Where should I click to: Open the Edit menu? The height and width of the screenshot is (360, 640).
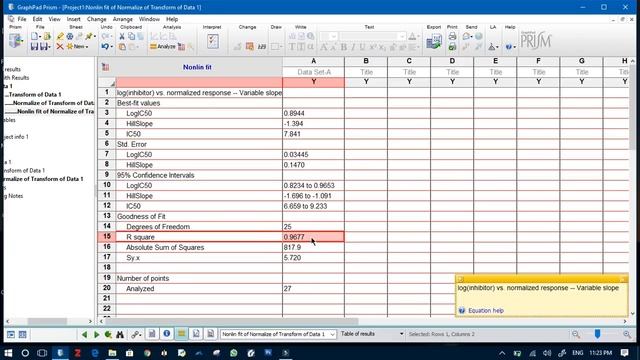tap(37, 19)
